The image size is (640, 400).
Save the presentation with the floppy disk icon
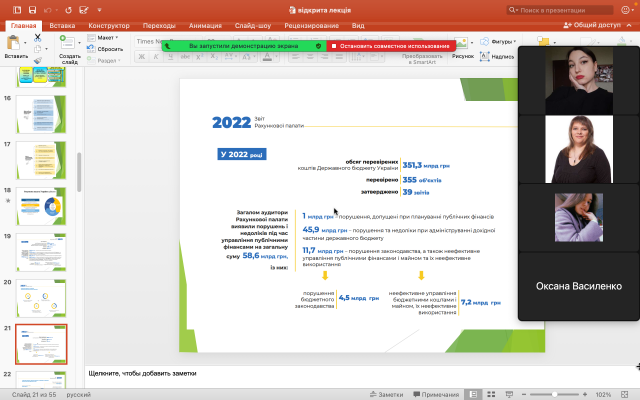click(x=32, y=10)
